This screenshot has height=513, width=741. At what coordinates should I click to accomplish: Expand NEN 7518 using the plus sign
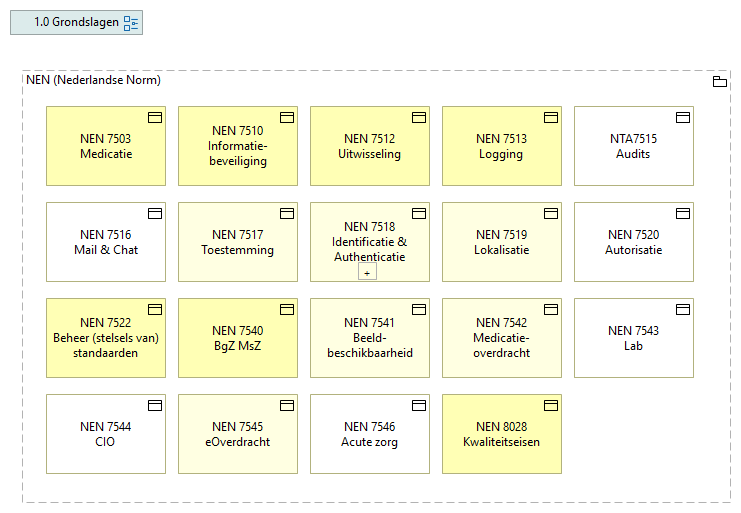pyautogui.click(x=368, y=272)
